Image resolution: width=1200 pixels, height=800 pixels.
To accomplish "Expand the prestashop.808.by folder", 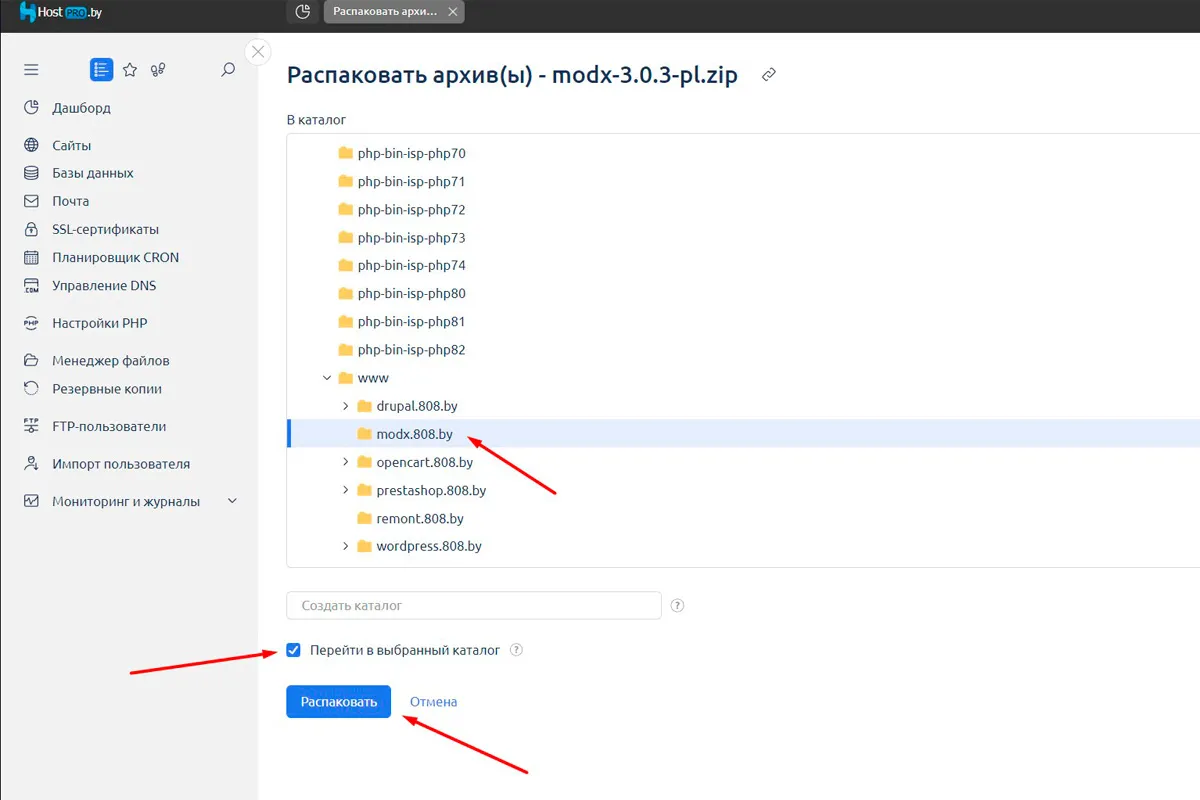I will (346, 490).
